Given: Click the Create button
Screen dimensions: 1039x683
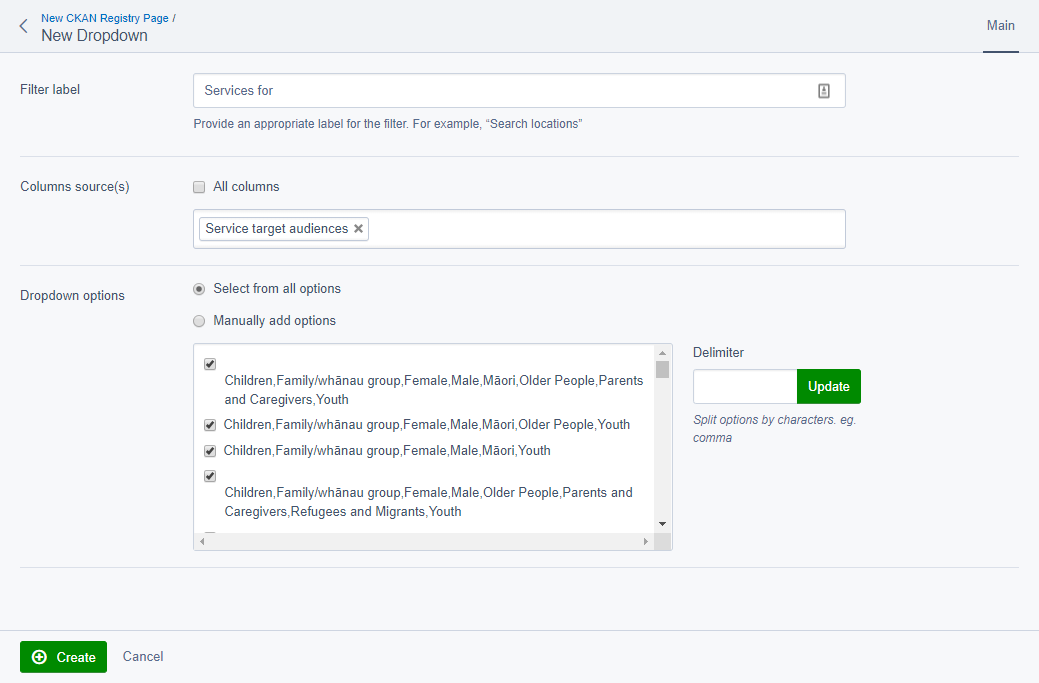Looking at the screenshot, I should 63,657.
